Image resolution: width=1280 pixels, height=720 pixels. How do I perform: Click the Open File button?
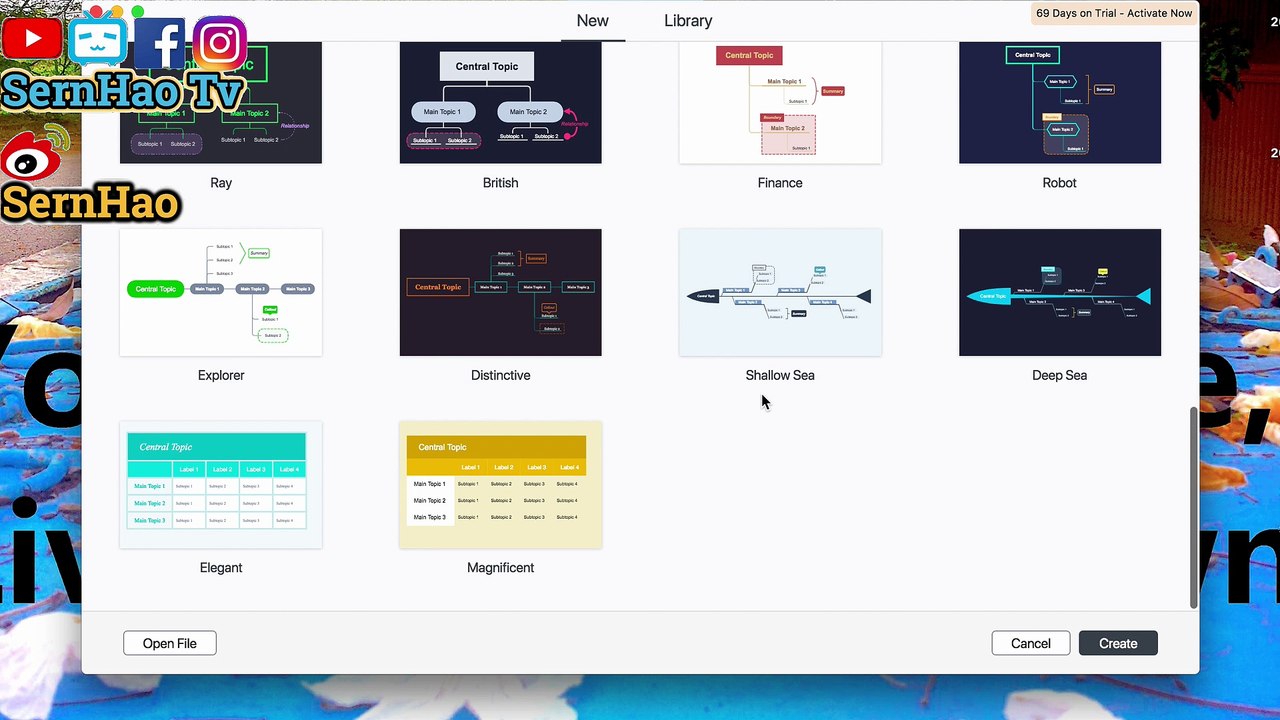pyautogui.click(x=170, y=643)
